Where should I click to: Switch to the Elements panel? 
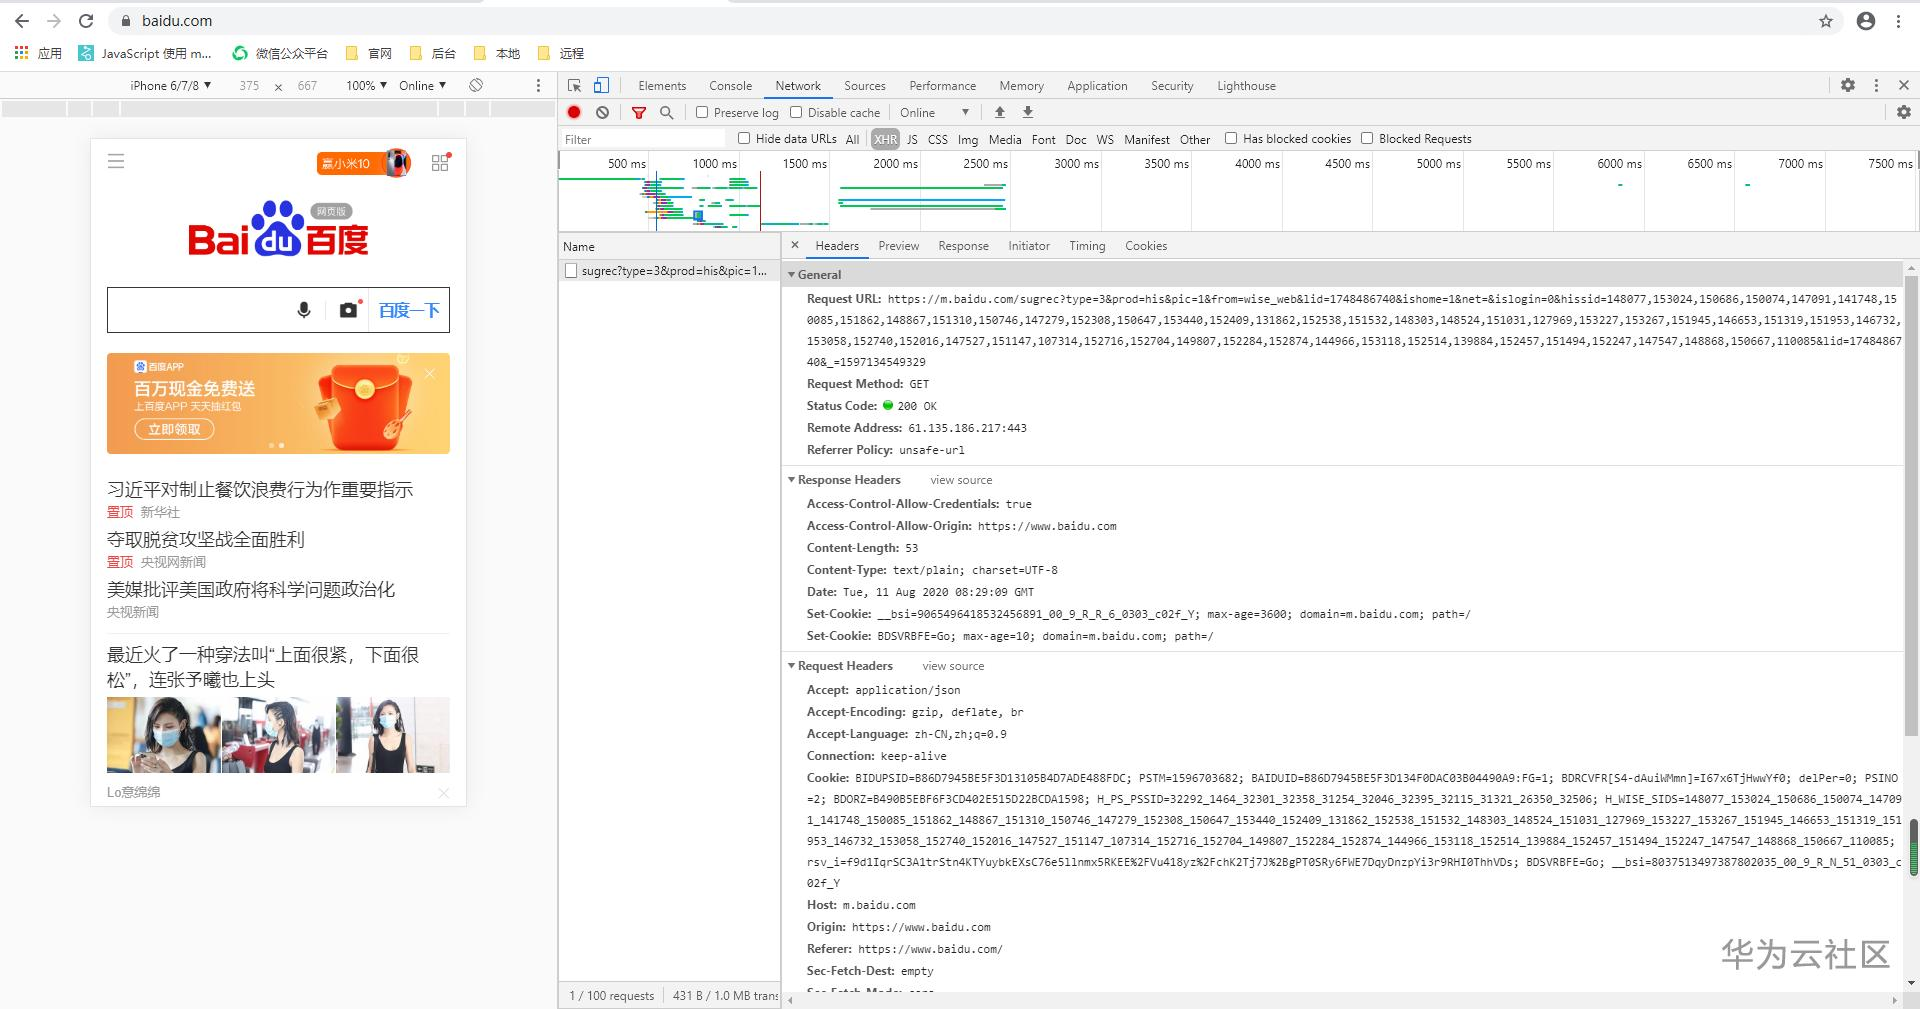pos(662,86)
